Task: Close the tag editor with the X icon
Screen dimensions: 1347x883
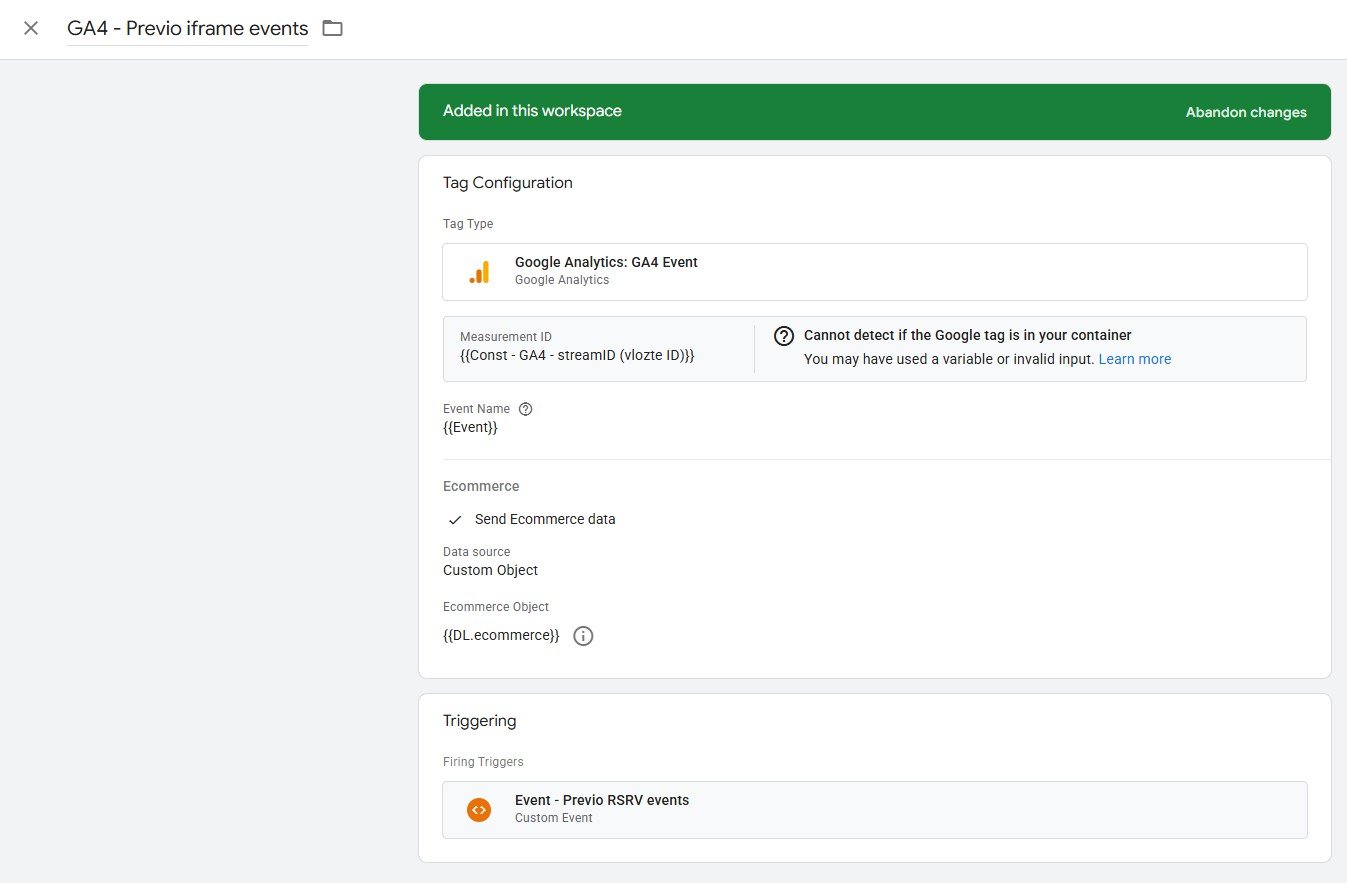Action: point(31,28)
